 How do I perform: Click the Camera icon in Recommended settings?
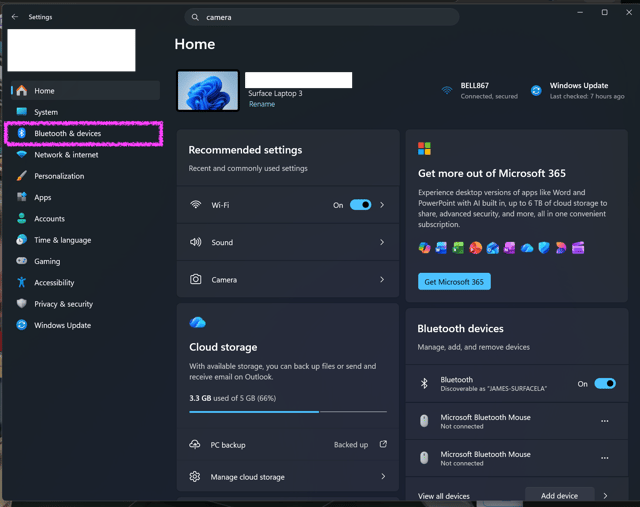(x=196, y=279)
